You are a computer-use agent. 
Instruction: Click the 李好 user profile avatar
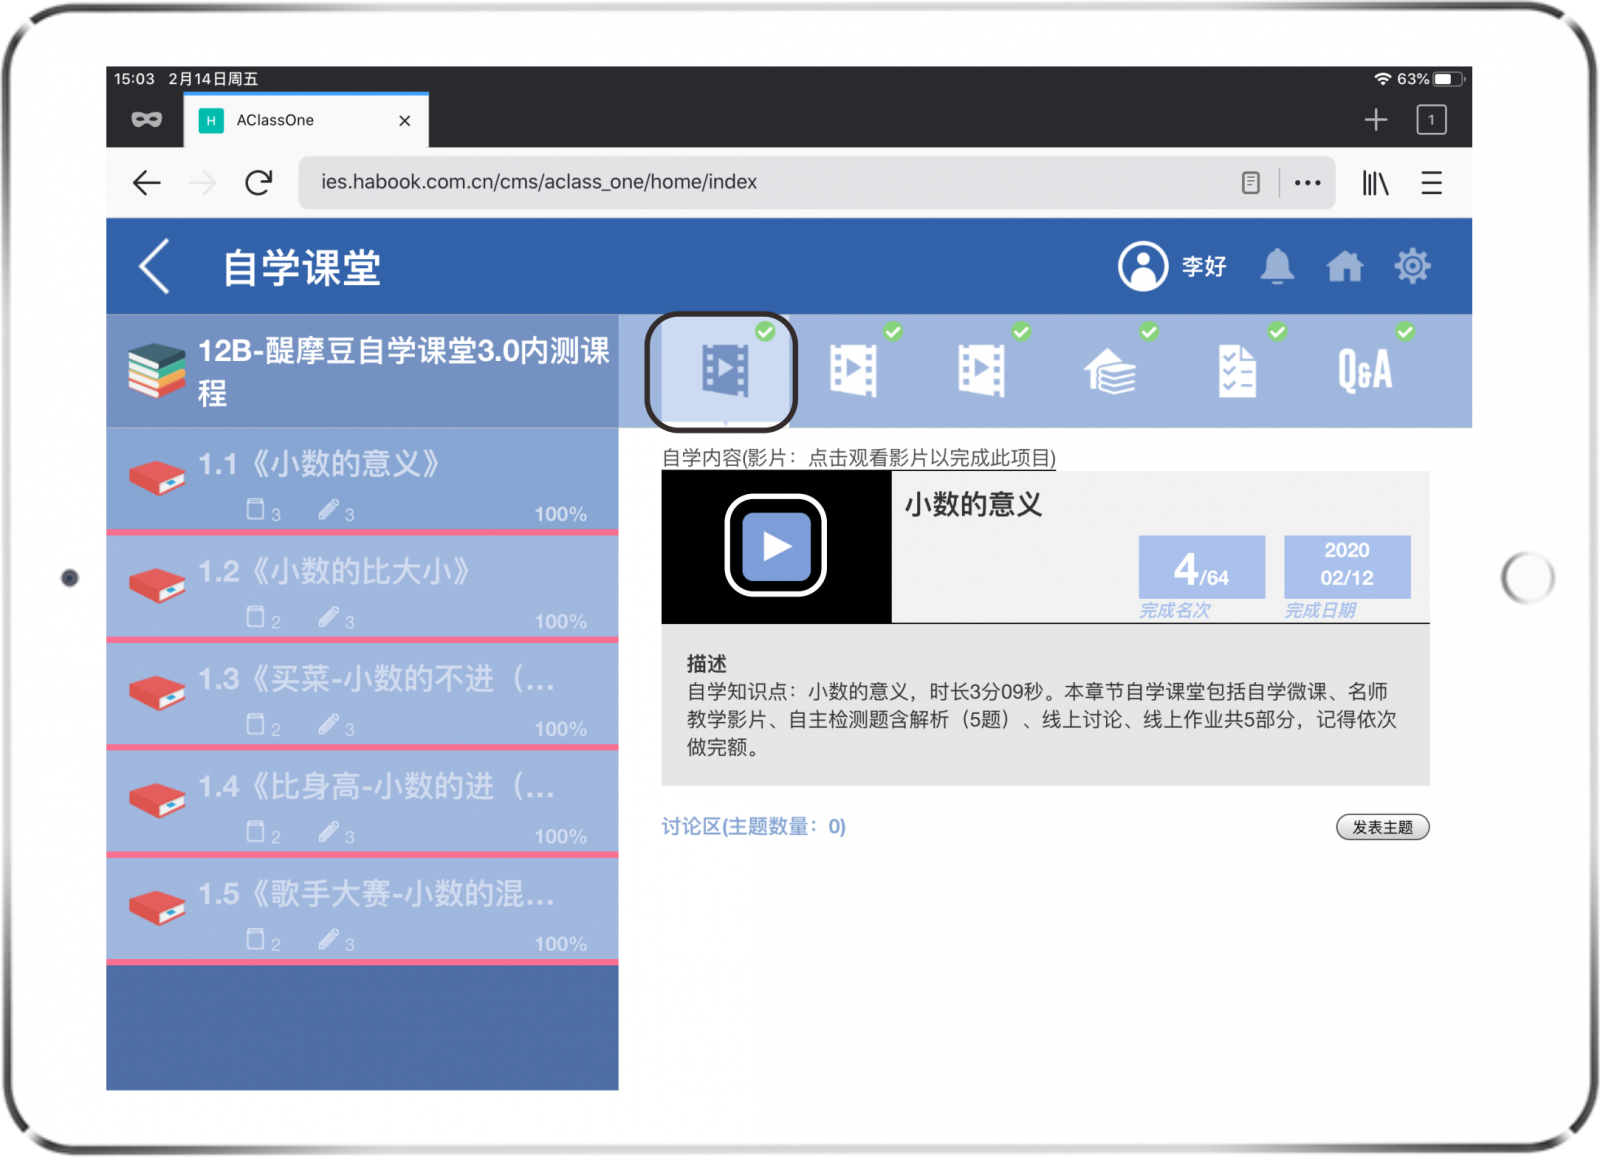1142,267
